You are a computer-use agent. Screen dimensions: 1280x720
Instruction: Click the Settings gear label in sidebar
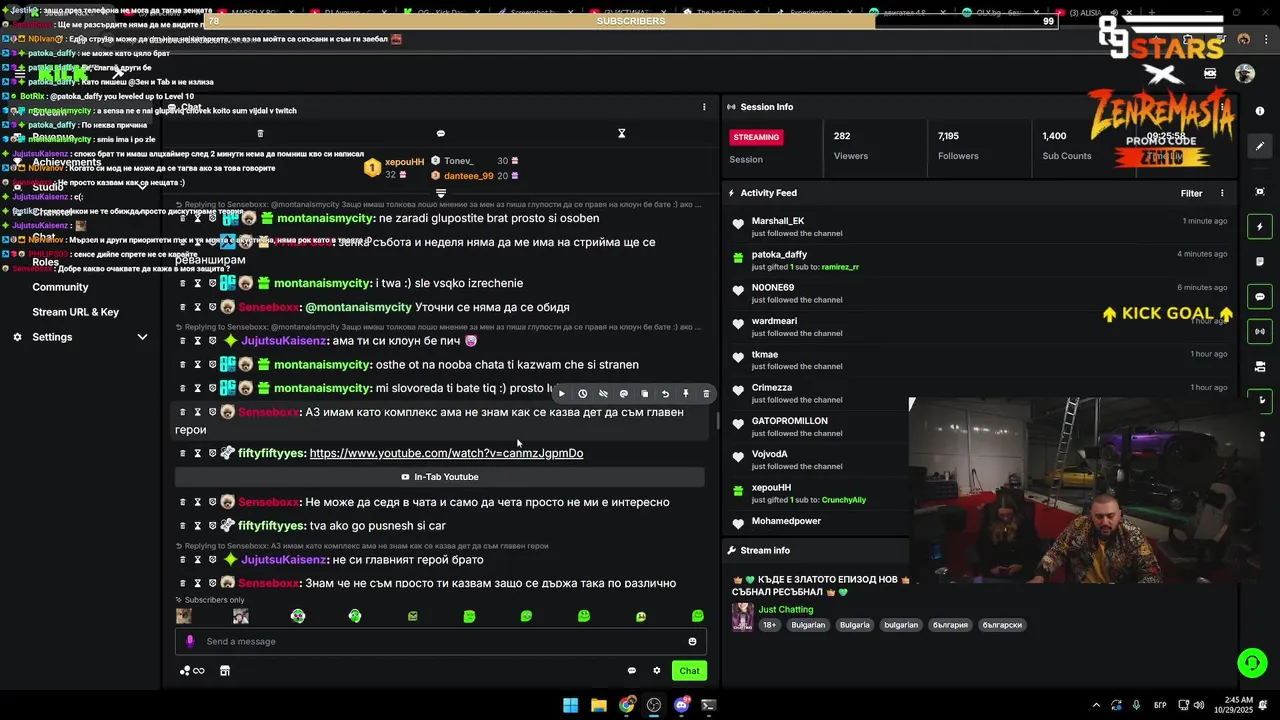pos(52,337)
